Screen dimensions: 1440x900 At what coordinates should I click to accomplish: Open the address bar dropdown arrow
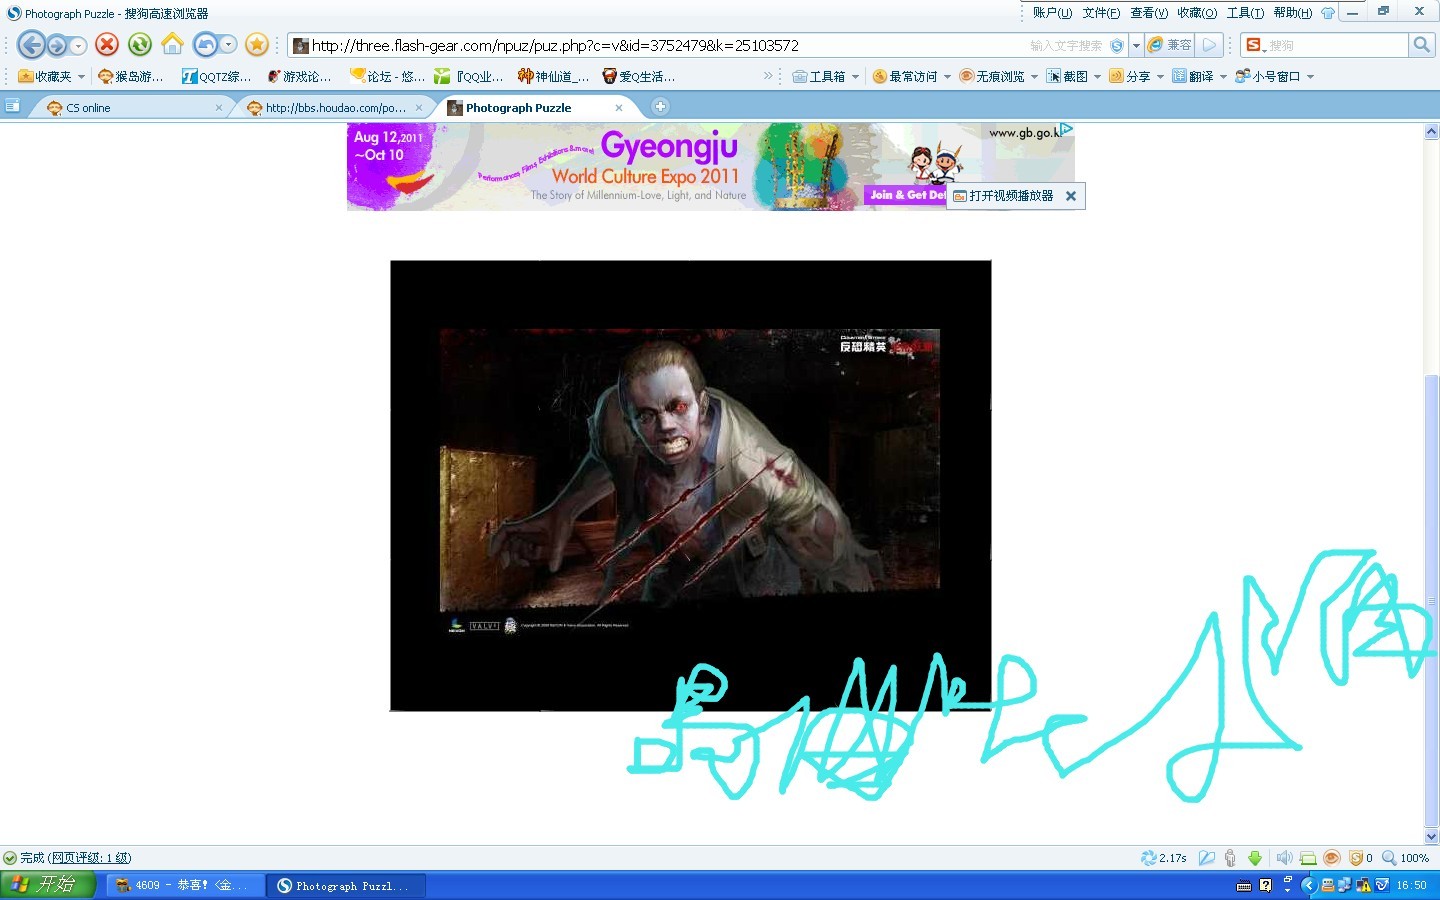pyautogui.click(x=1136, y=45)
